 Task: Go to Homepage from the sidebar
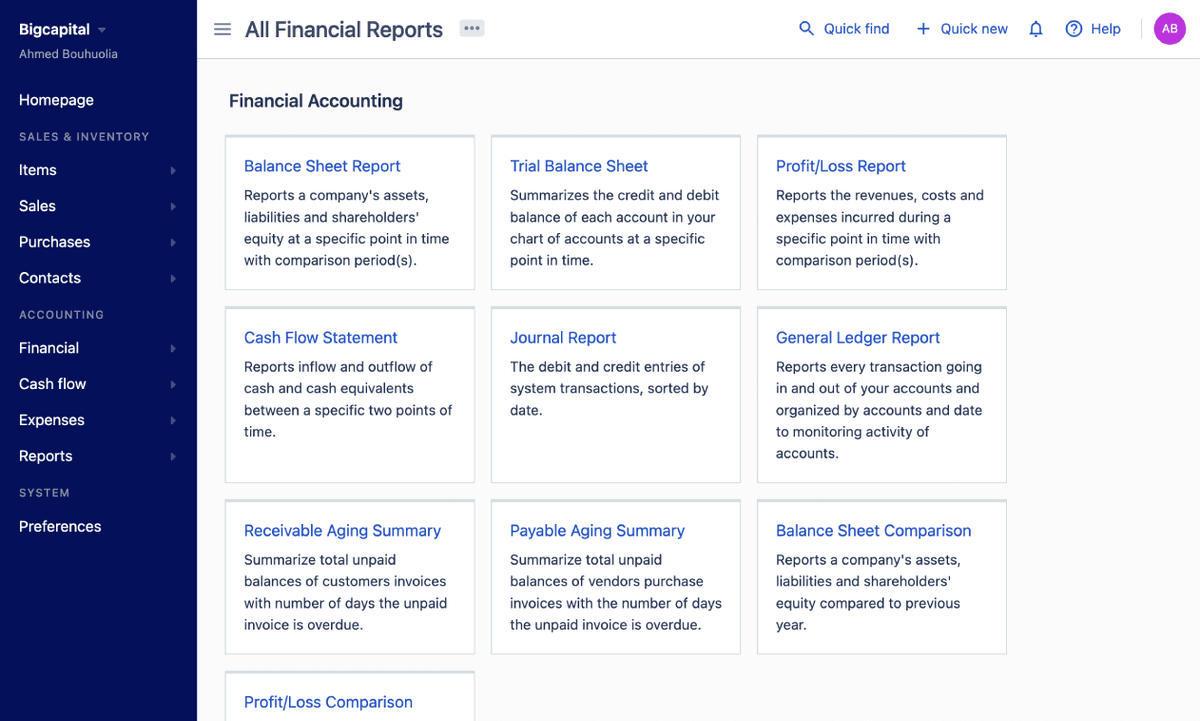click(x=56, y=100)
